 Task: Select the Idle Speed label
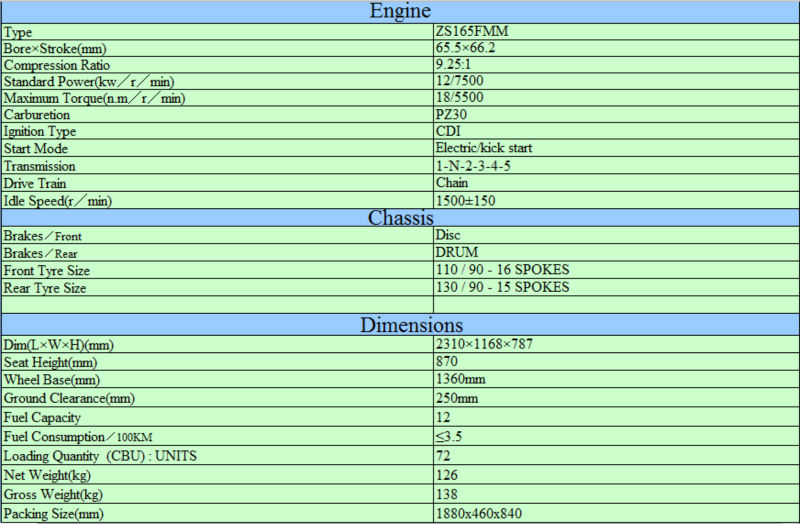click(x=58, y=201)
